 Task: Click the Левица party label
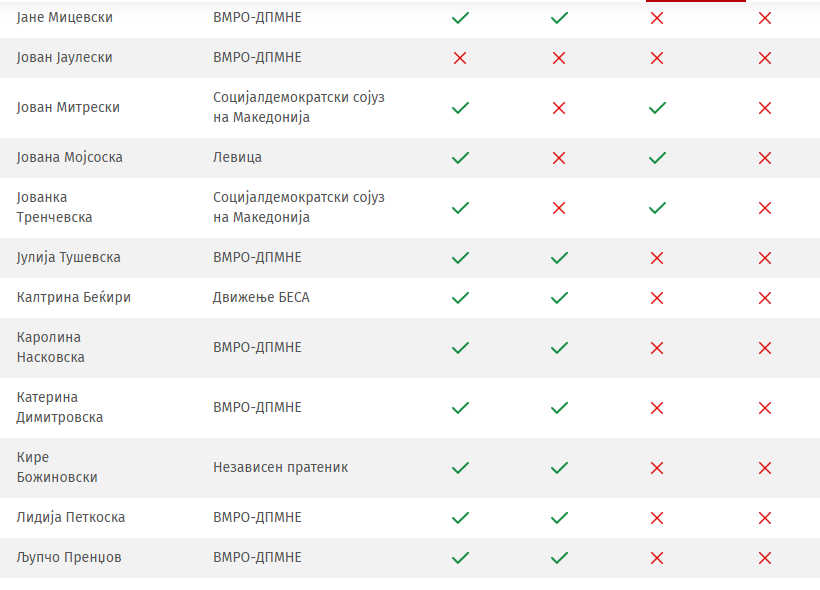point(237,158)
